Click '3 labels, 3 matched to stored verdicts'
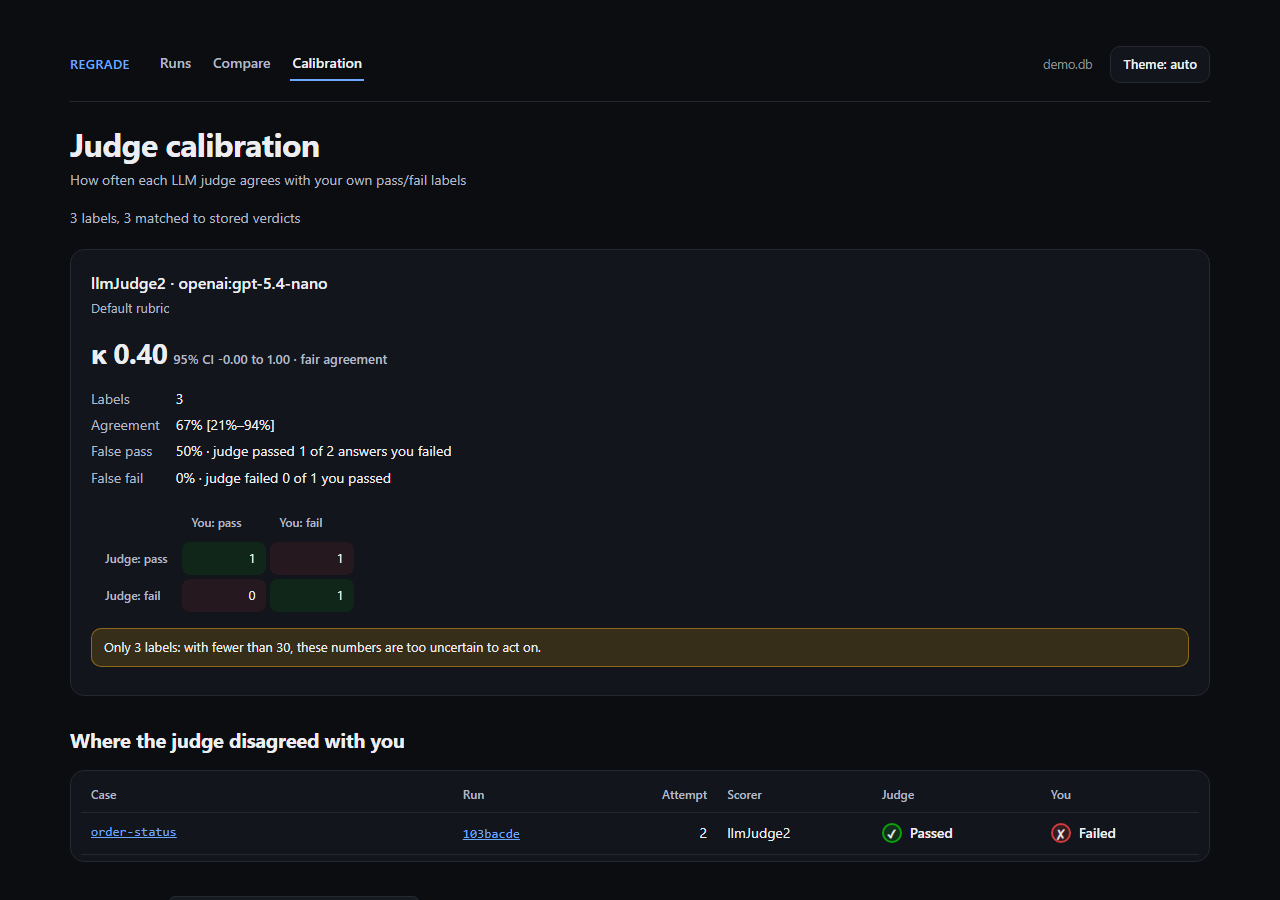Image resolution: width=1280 pixels, height=900 pixels. point(185,218)
